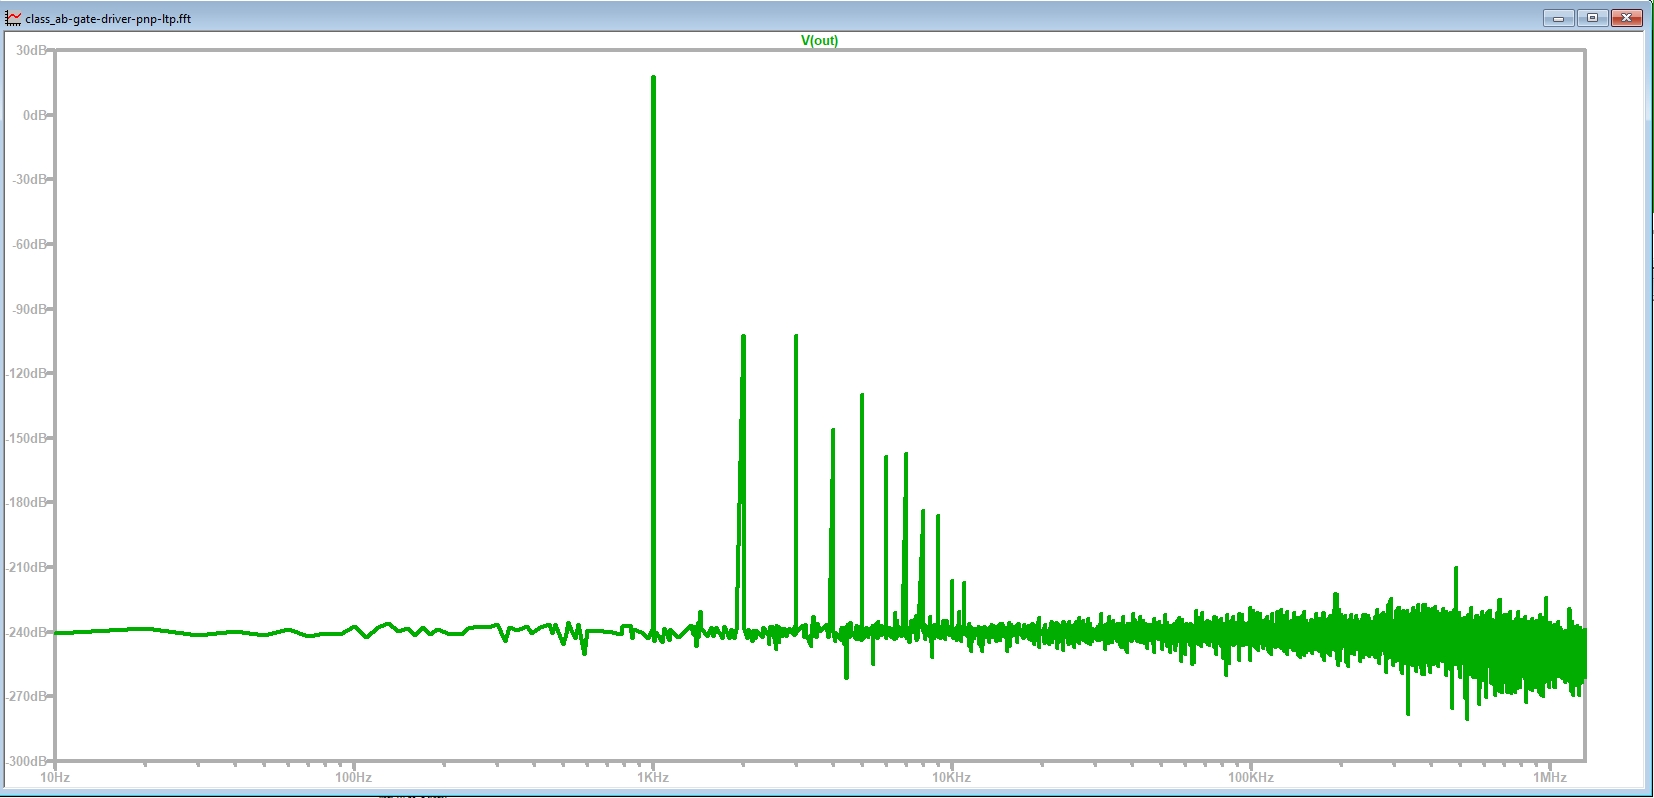Click the -30dB axis label
This screenshot has width=1654, height=798.
29,180
